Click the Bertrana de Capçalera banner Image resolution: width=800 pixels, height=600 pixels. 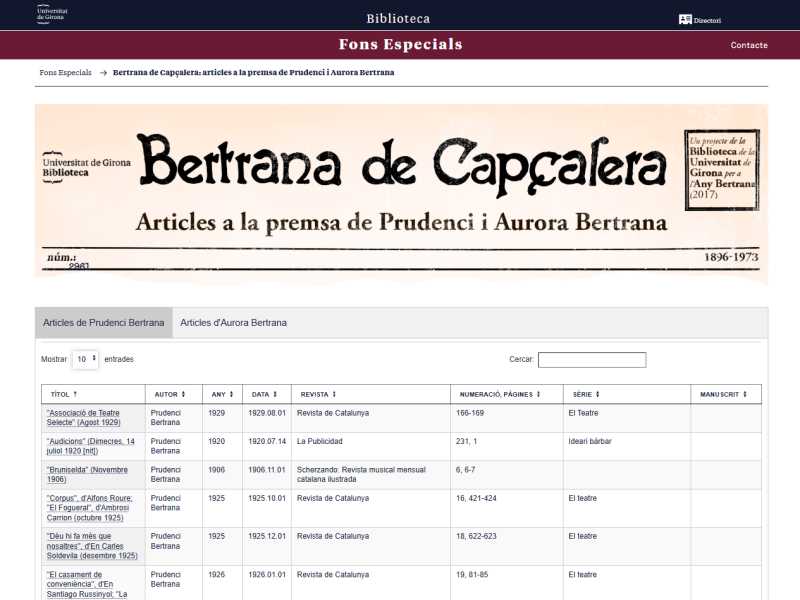click(x=401, y=194)
